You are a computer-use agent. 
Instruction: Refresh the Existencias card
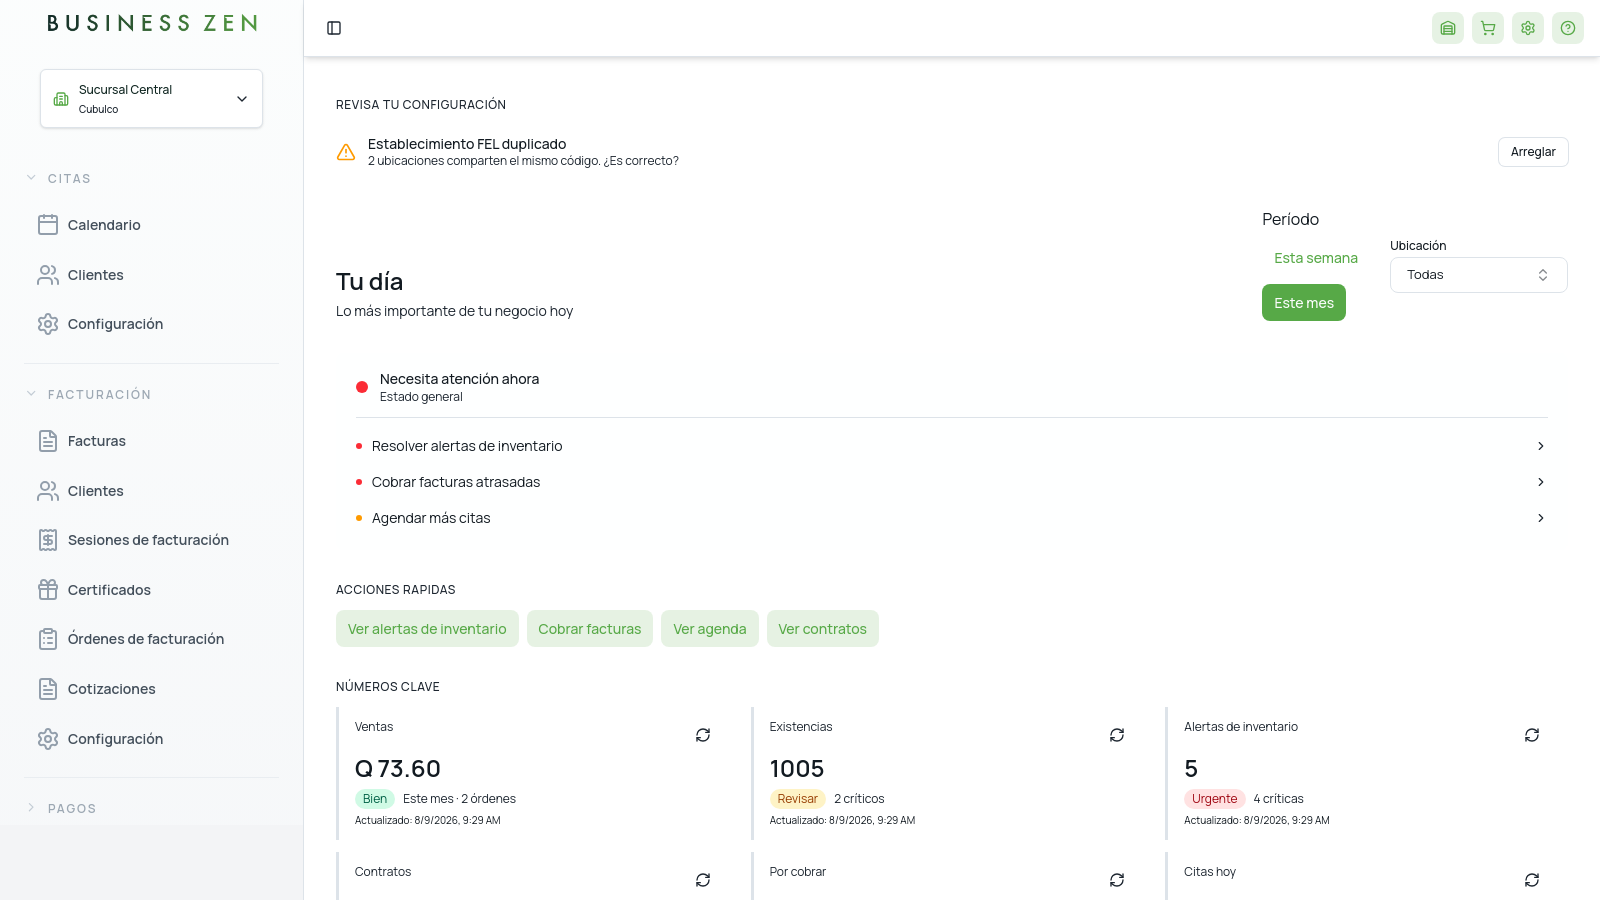pyautogui.click(x=1117, y=735)
